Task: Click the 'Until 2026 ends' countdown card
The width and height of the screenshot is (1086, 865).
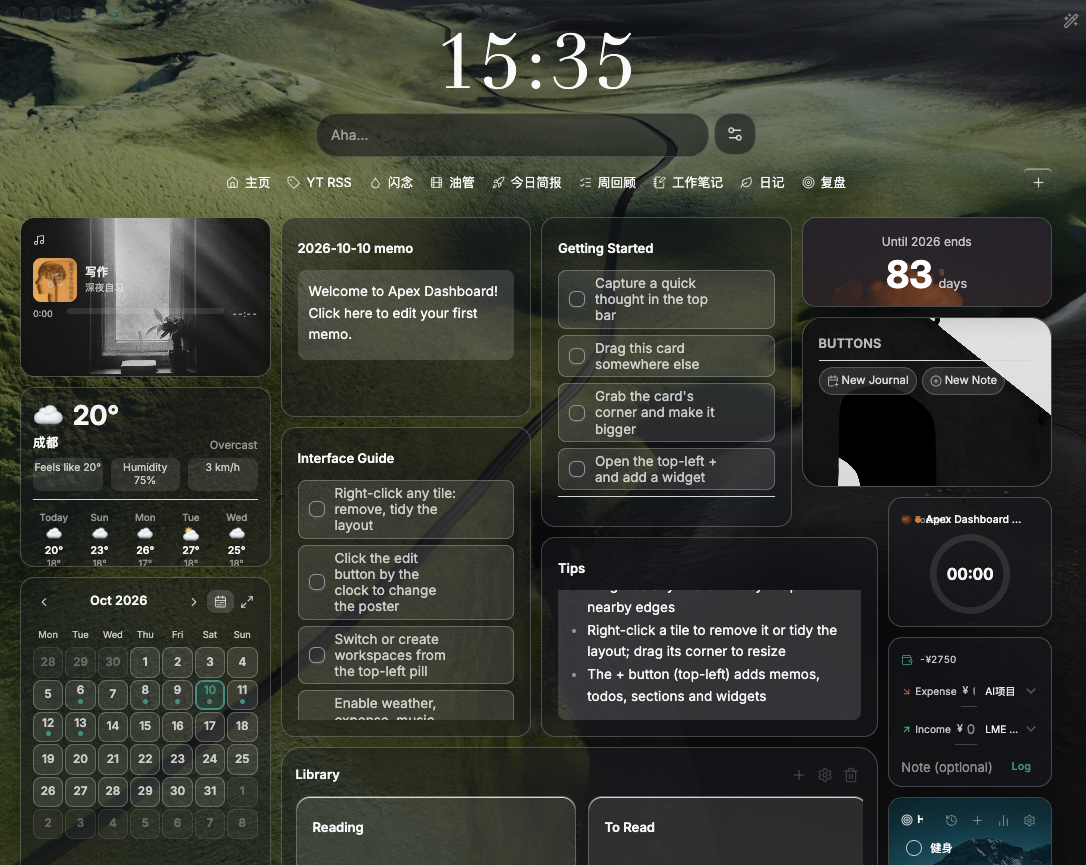Action: (927, 262)
